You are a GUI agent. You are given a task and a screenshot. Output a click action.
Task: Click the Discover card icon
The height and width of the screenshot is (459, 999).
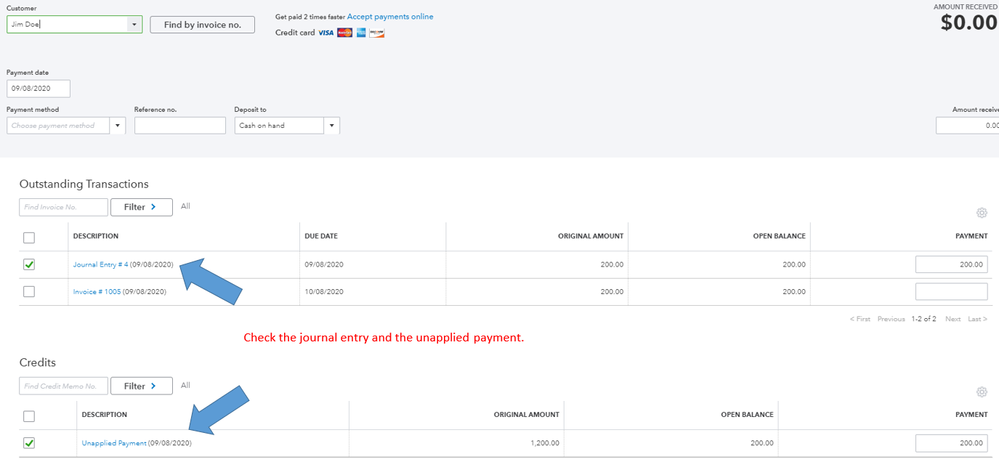(x=377, y=33)
